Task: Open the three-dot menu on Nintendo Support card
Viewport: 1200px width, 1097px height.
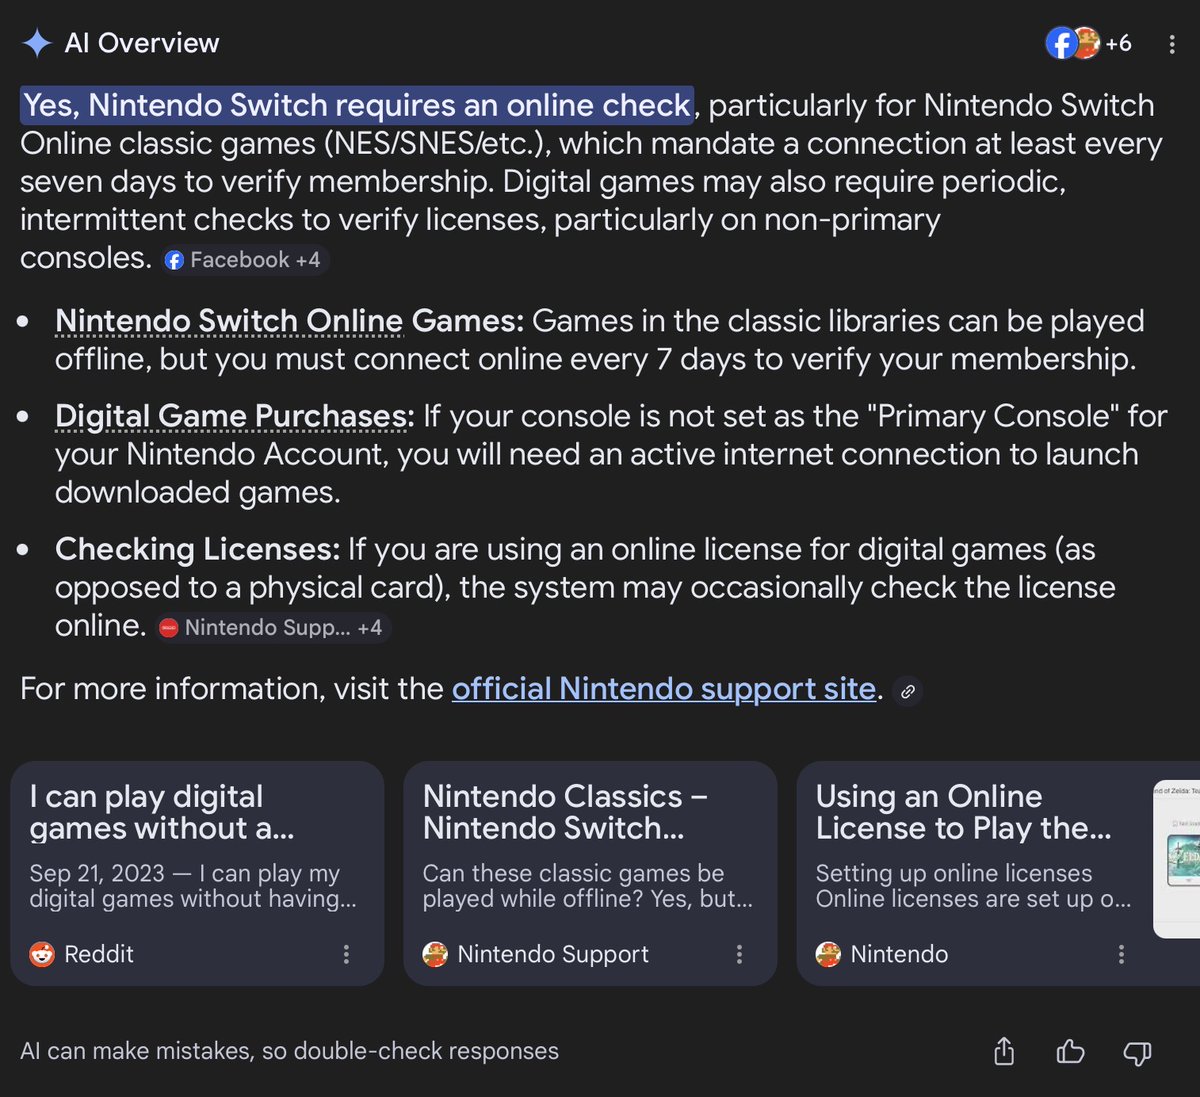Action: click(x=739, y=954)
